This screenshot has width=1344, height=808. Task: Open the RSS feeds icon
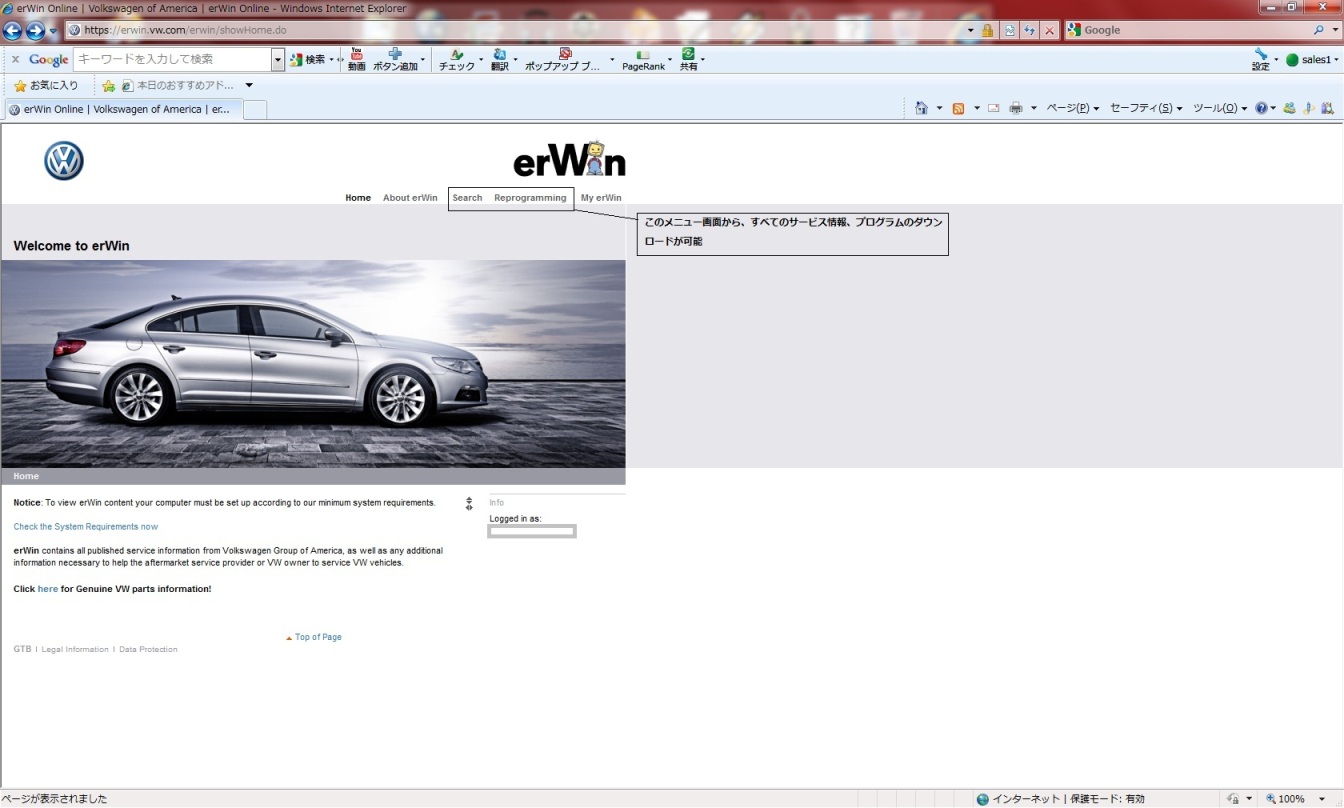pyautogui.click(x=958, y=108)
